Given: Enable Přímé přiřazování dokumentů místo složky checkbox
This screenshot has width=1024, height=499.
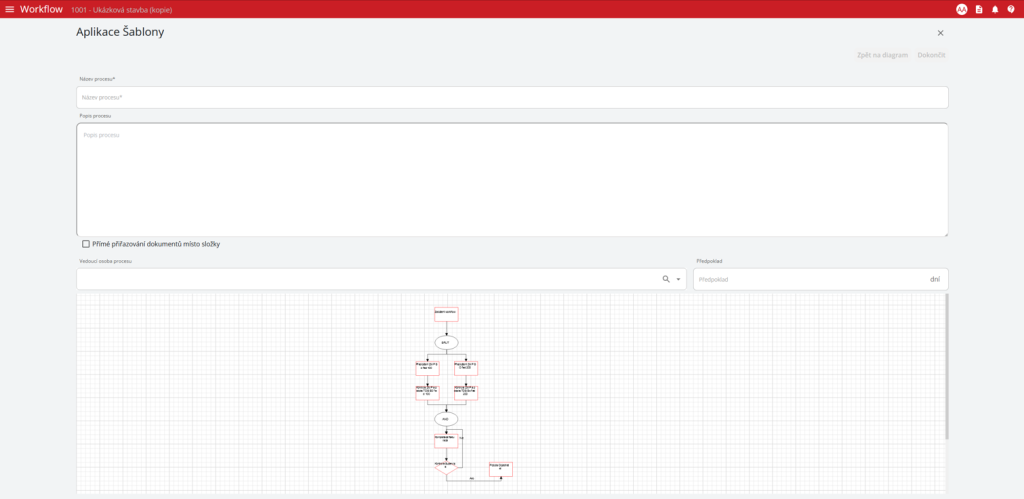Looking at the screenshot, I should [86, 244].
